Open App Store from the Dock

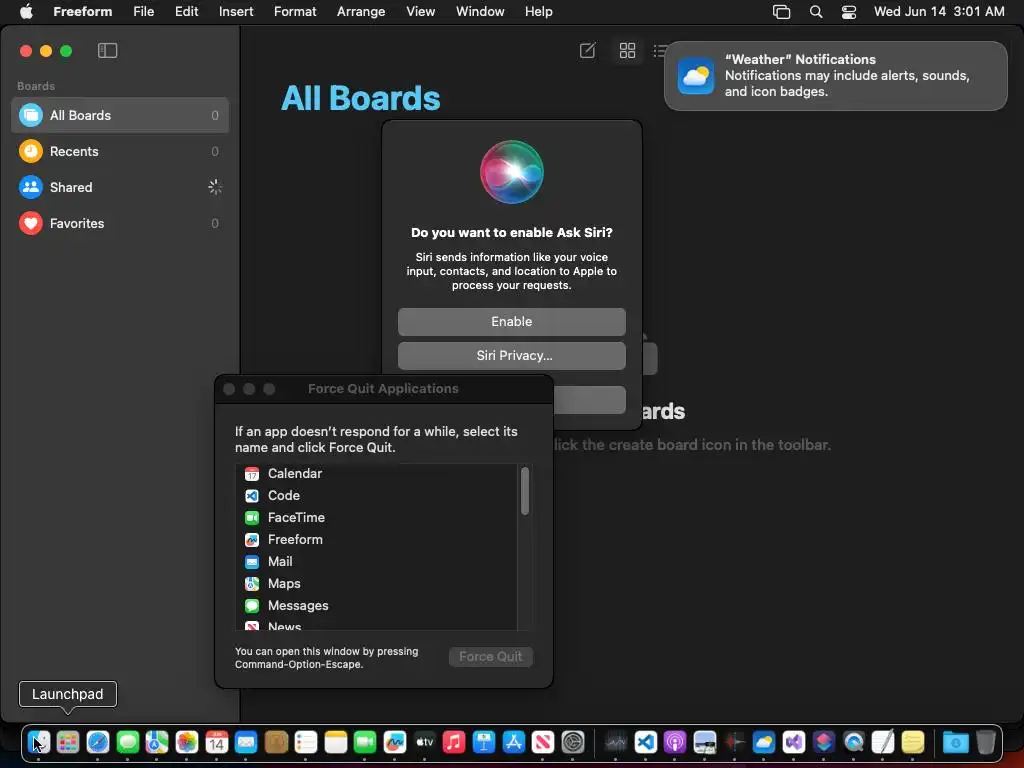(x=514, y=742)
